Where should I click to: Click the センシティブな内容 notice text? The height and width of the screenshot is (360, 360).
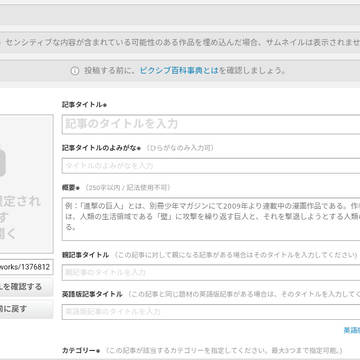point(183,42)
